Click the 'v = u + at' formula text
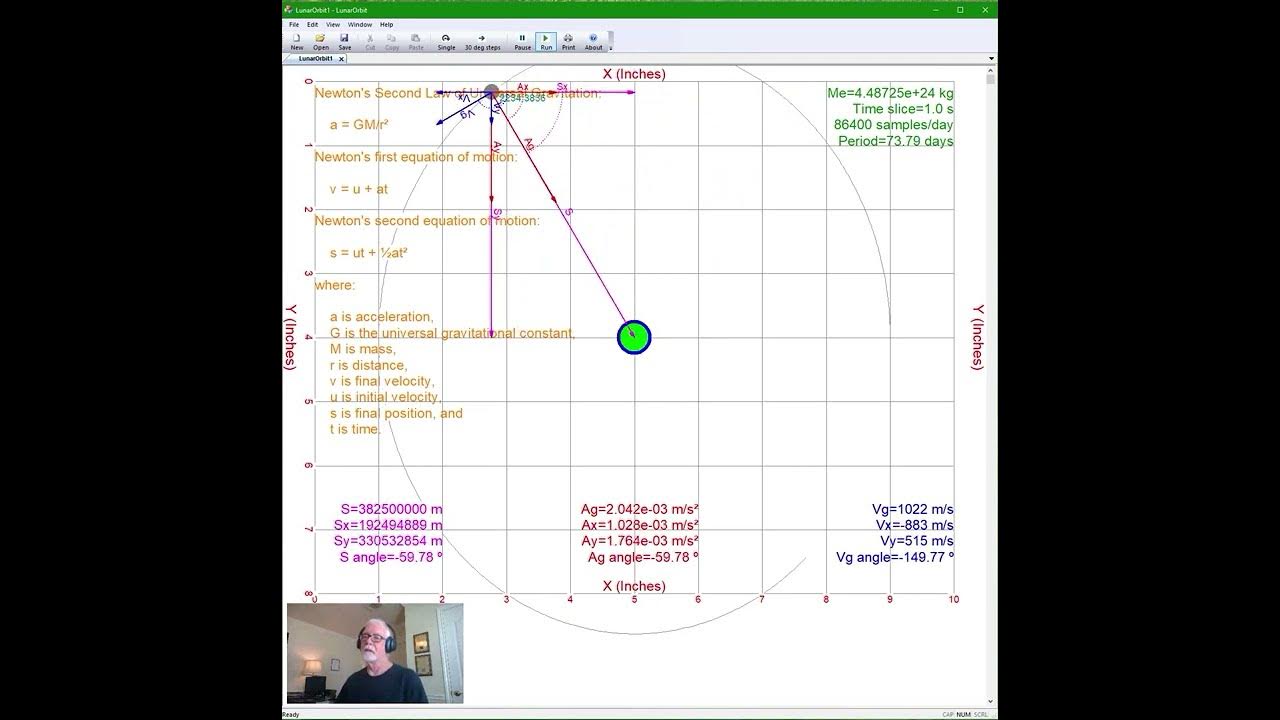The height and width of the screenshot is (720, 1280). pos(359,189)
